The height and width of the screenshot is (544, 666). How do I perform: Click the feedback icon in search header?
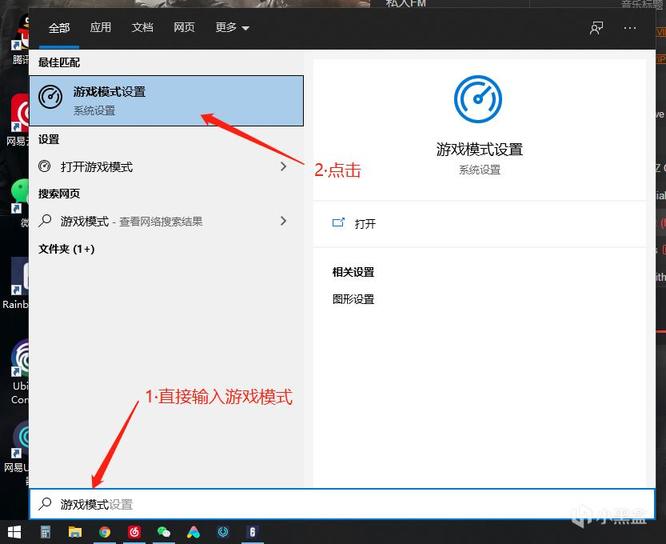click(x=596, y=28)
